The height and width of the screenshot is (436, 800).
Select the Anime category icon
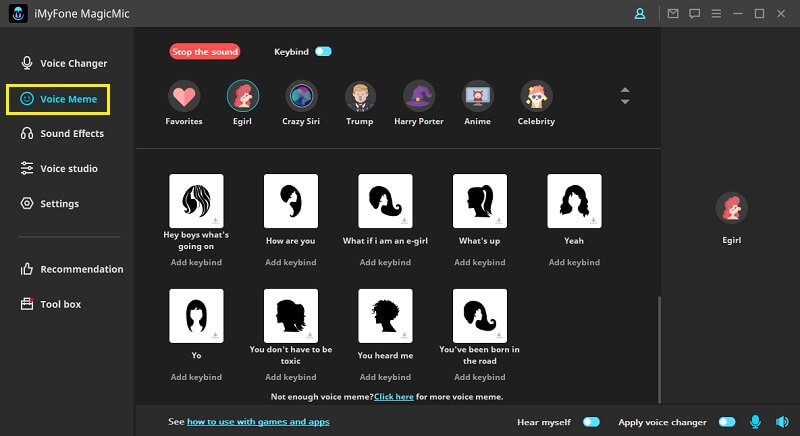coord(477,96)
